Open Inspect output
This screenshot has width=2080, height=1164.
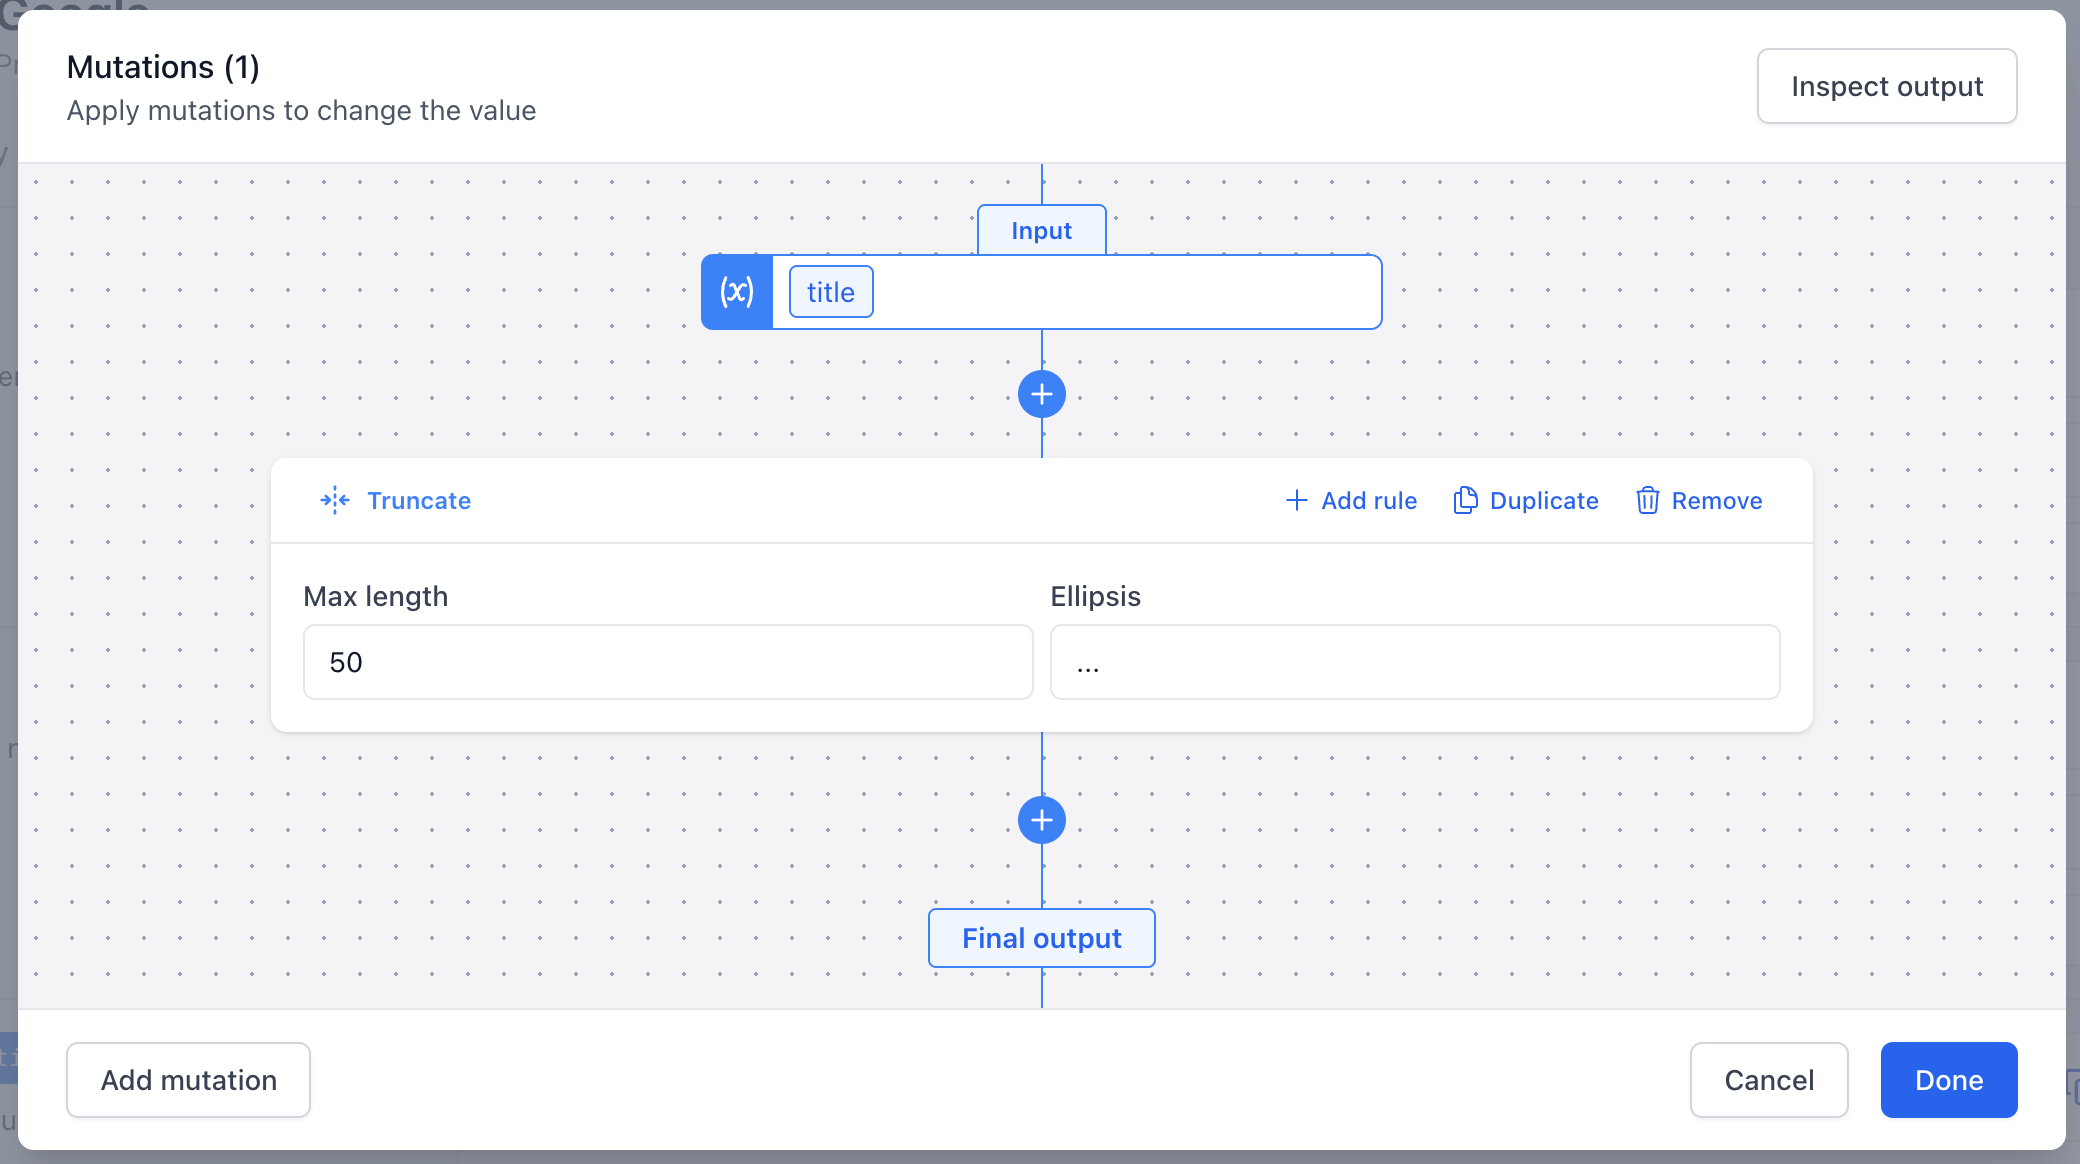[1886, 86]
